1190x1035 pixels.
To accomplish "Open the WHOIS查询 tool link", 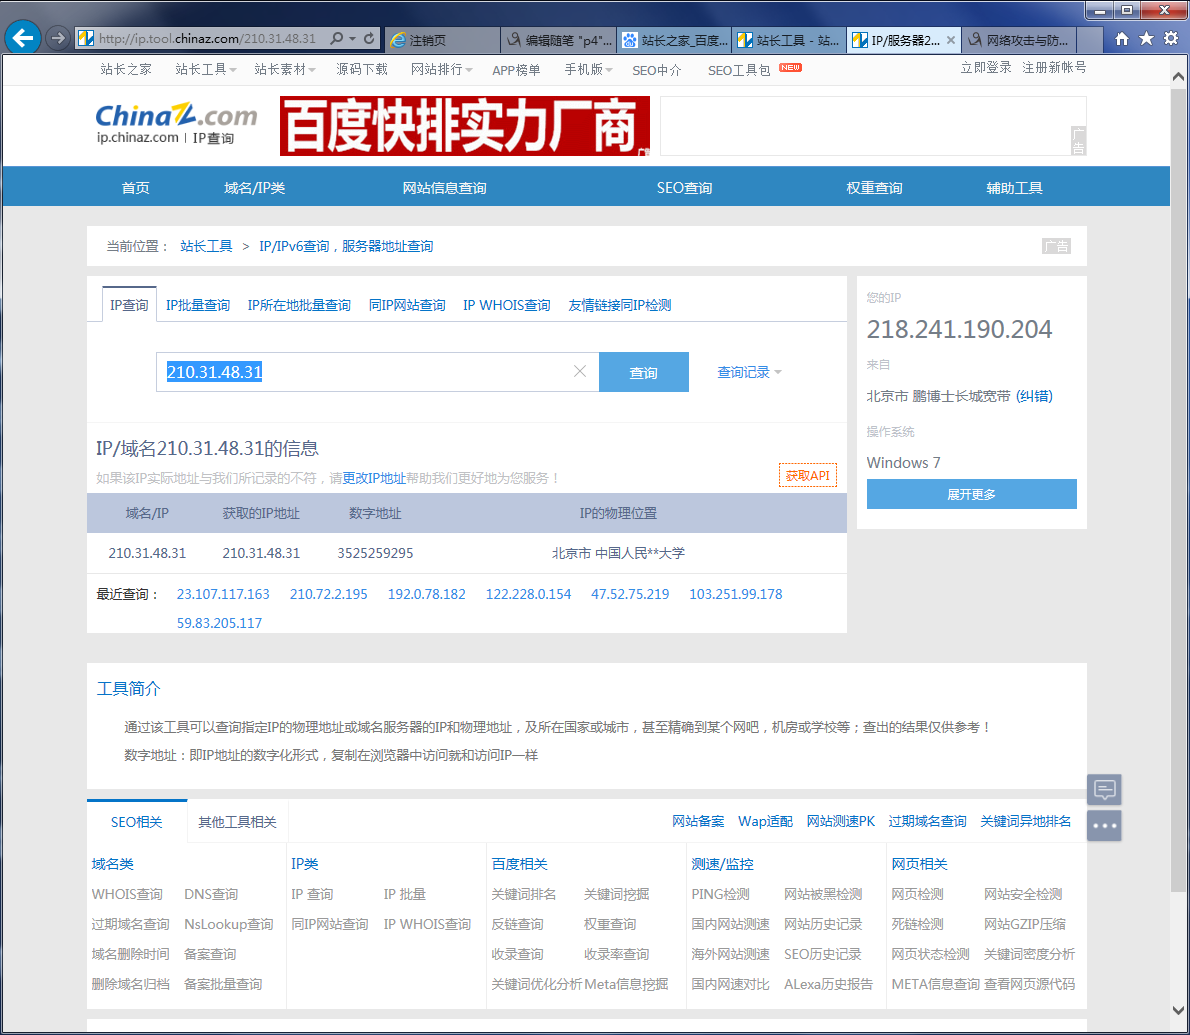I will pos(128,894).
